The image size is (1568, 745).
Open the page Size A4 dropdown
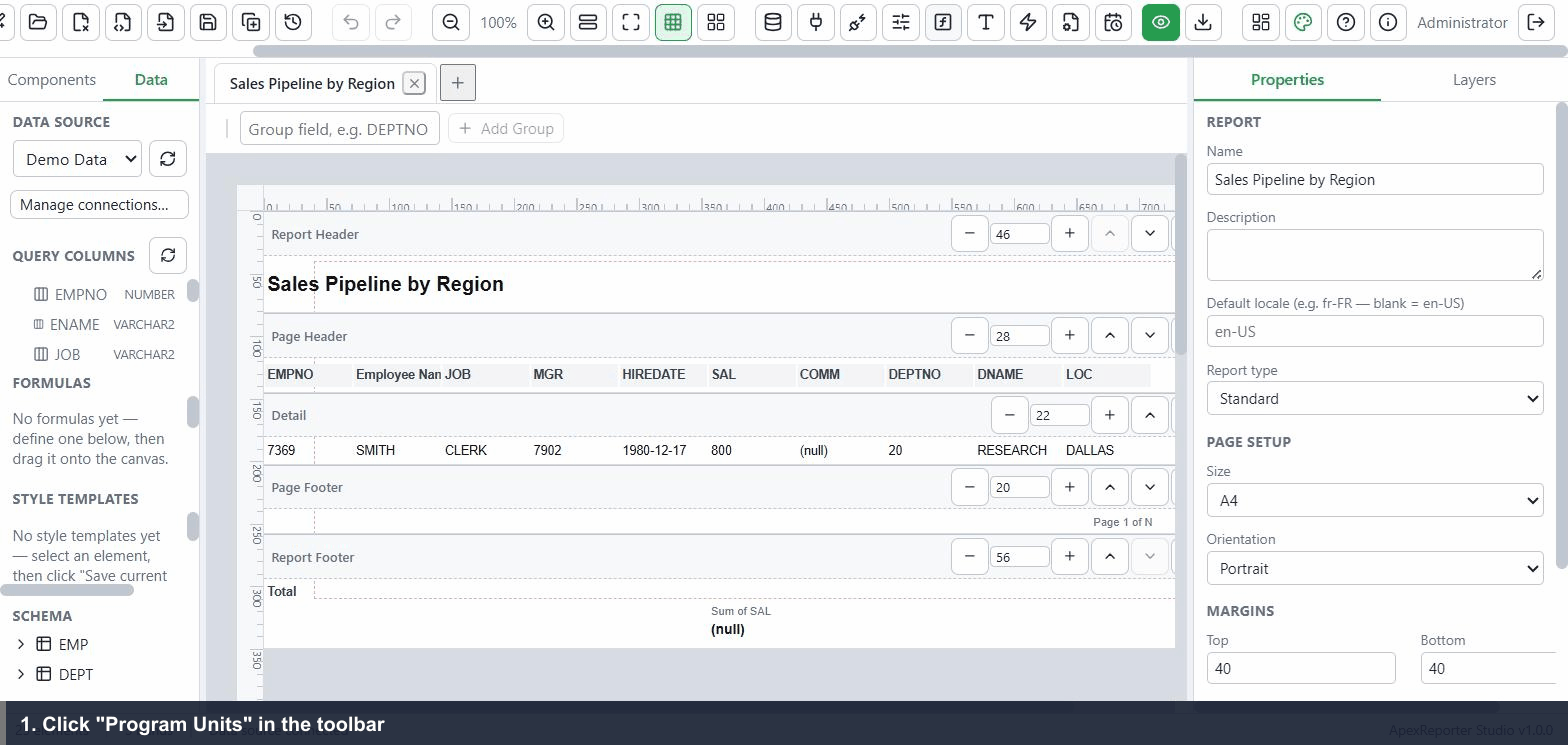click(x=1375, y=500)
